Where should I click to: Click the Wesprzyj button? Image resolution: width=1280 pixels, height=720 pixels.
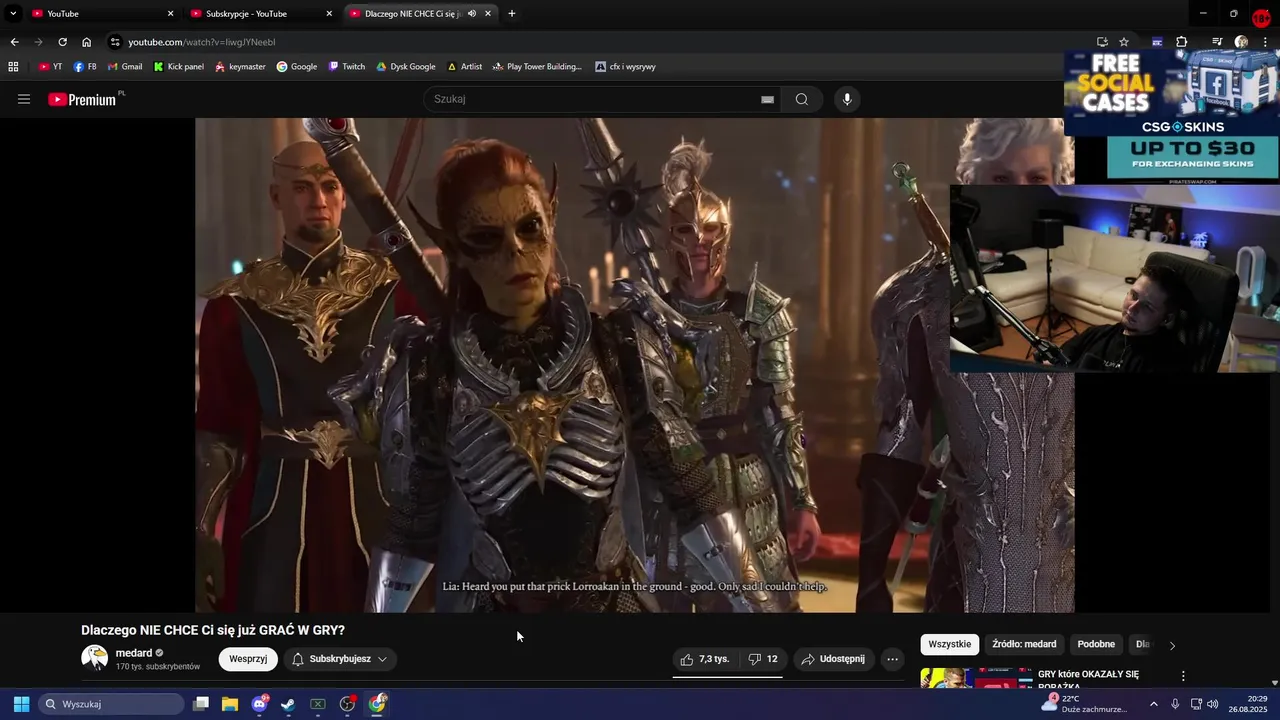pos(248,659)
